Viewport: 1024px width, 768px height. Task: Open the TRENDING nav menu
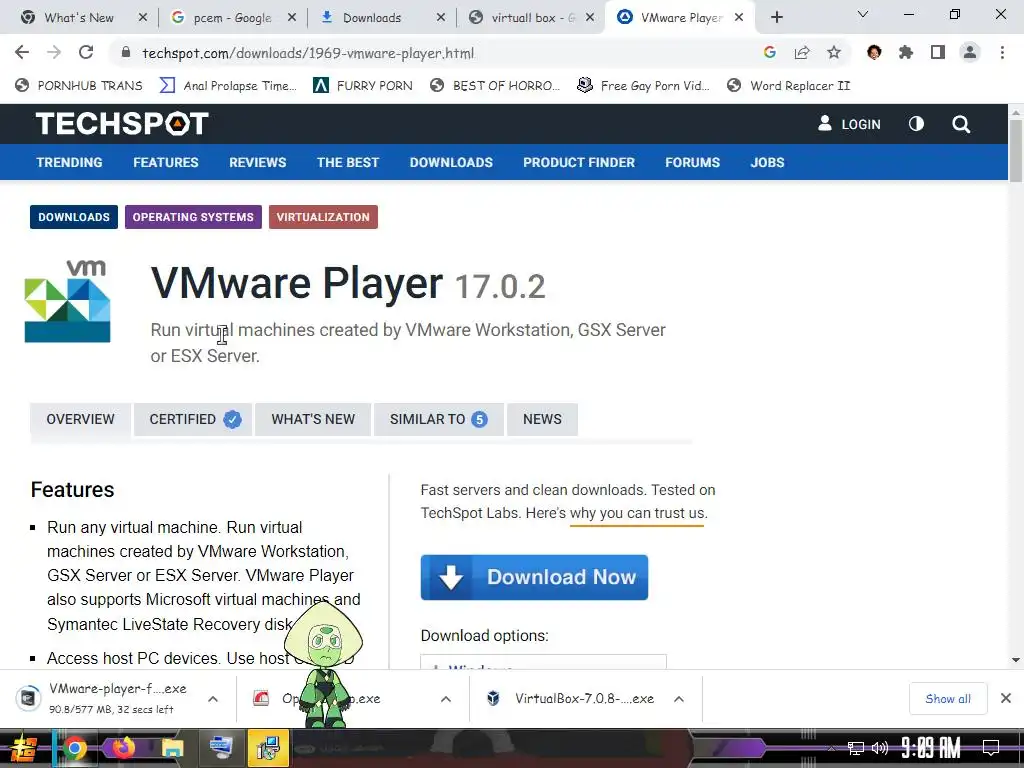(x=69, y=162)
